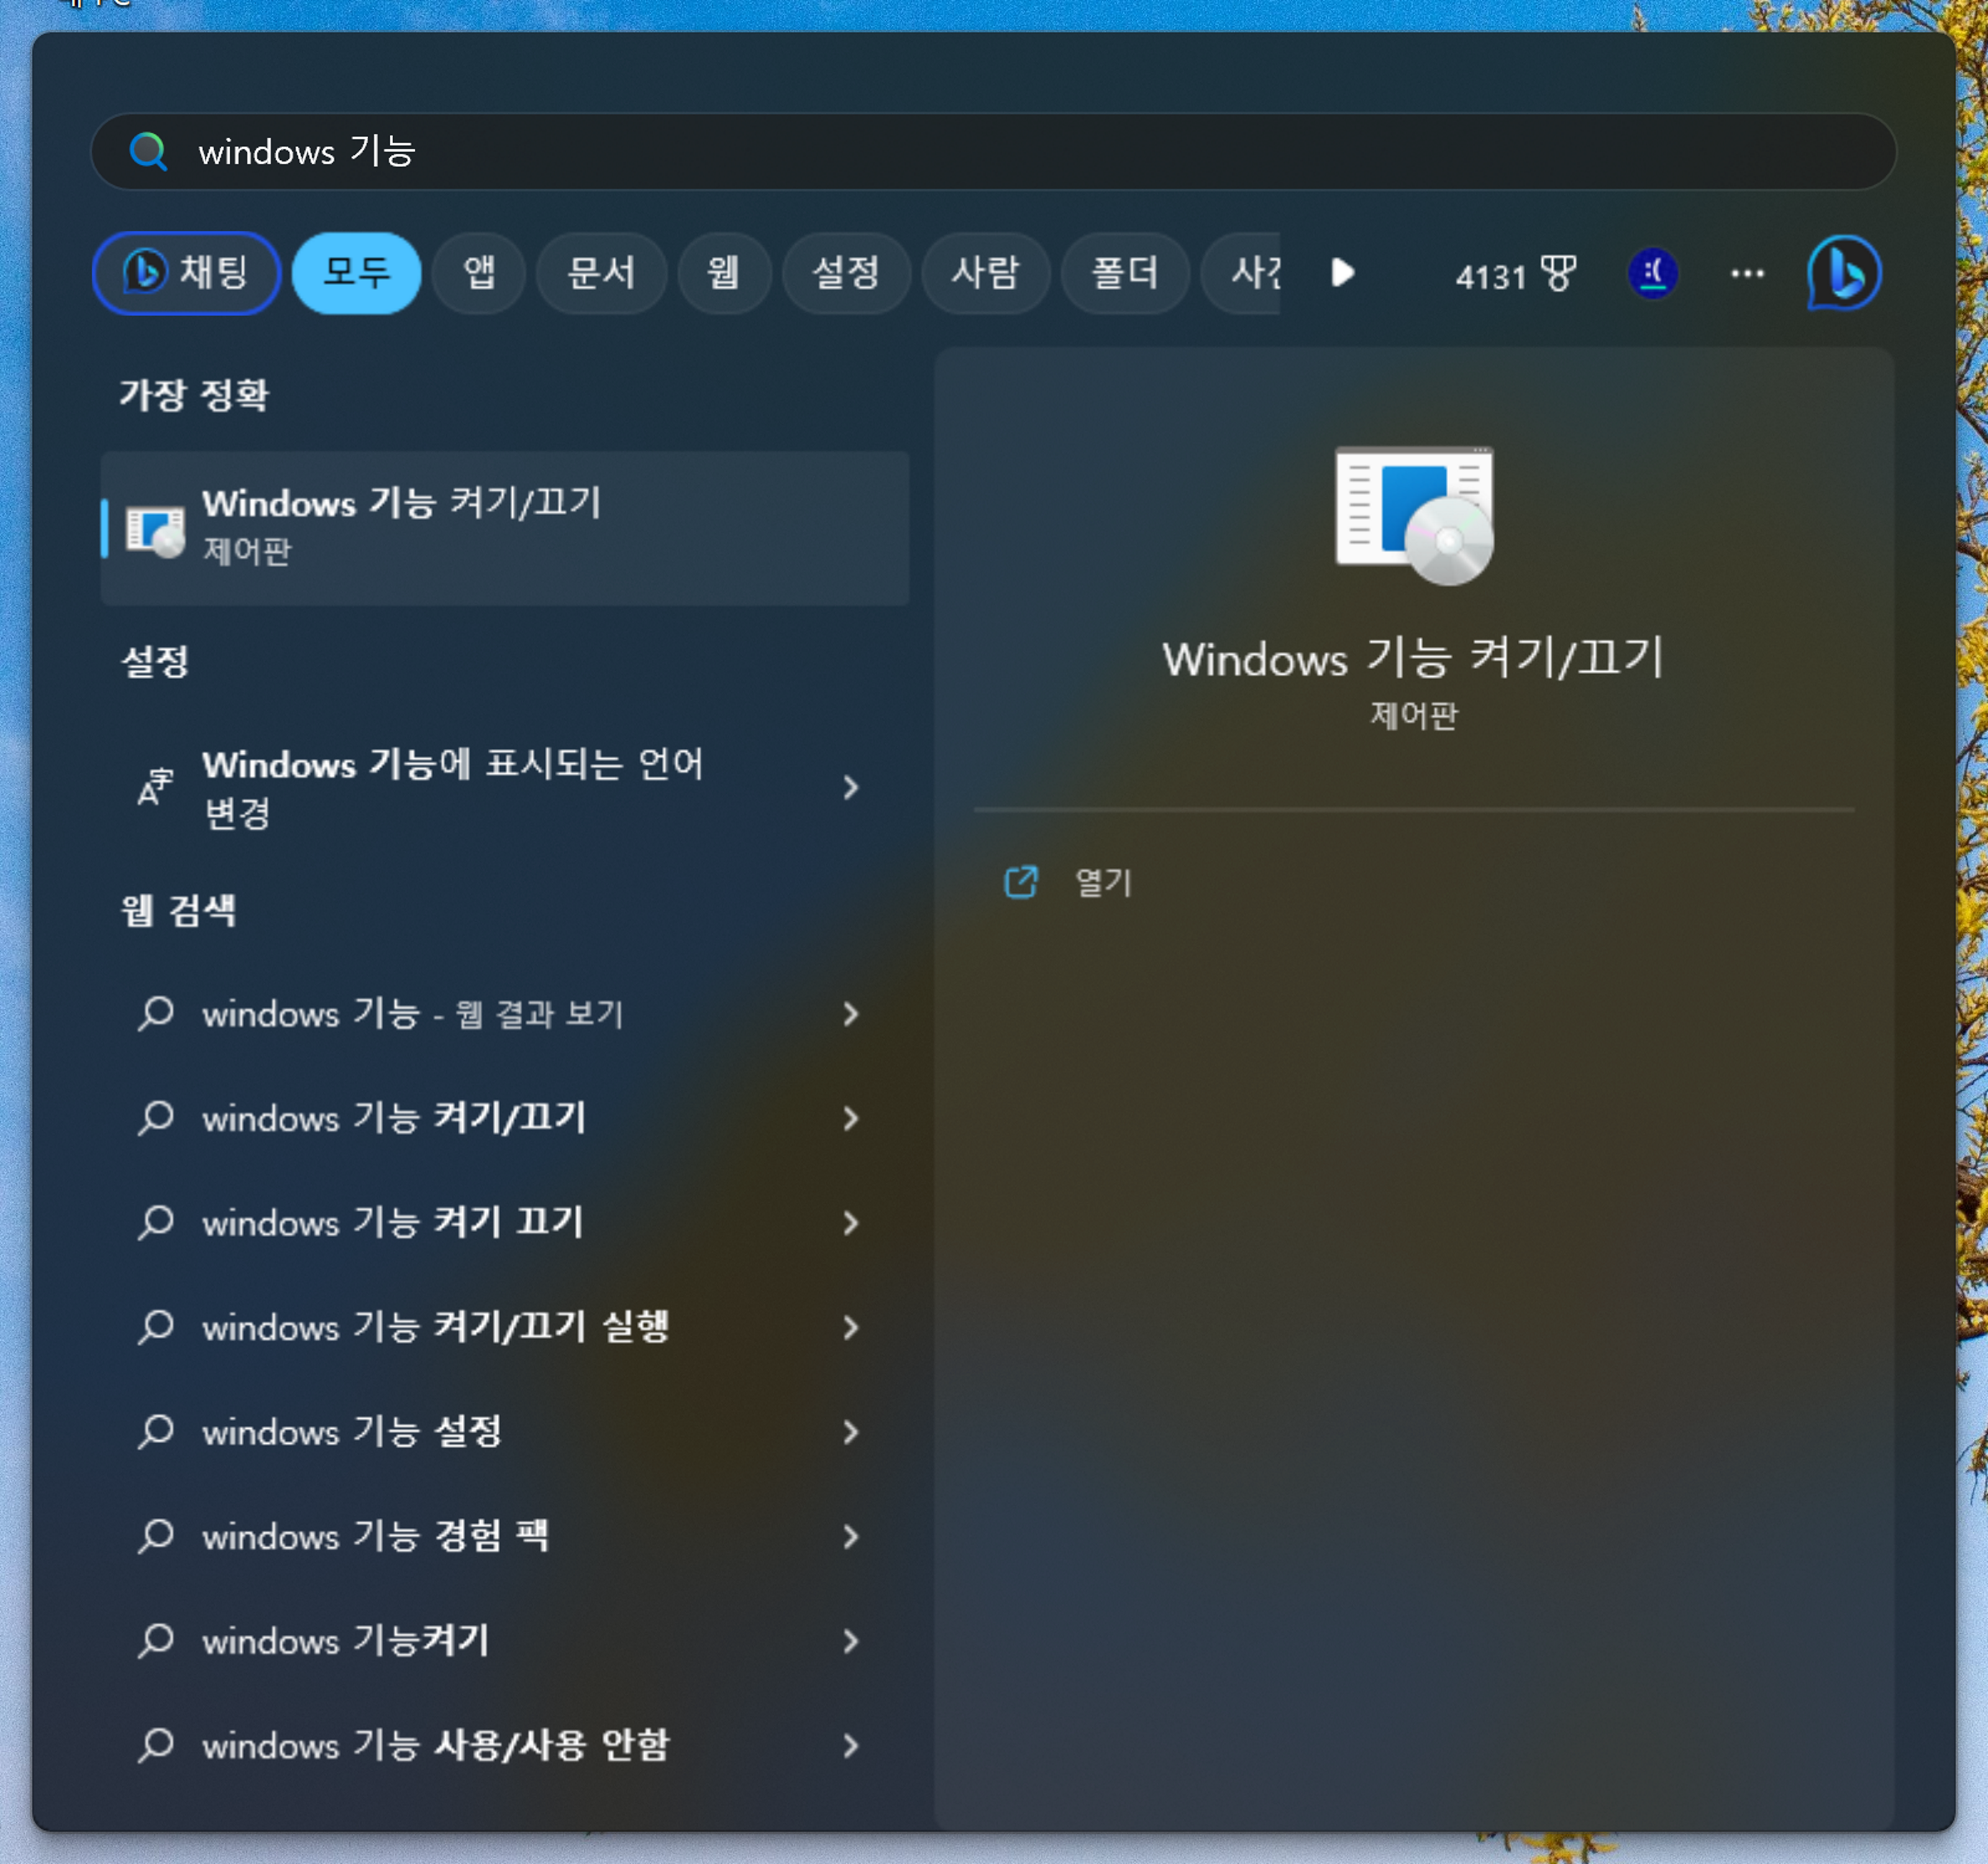Click the search magnifier icon in search box
Viewport: 1988px width, 1864px height.
(x=148, y=152)
